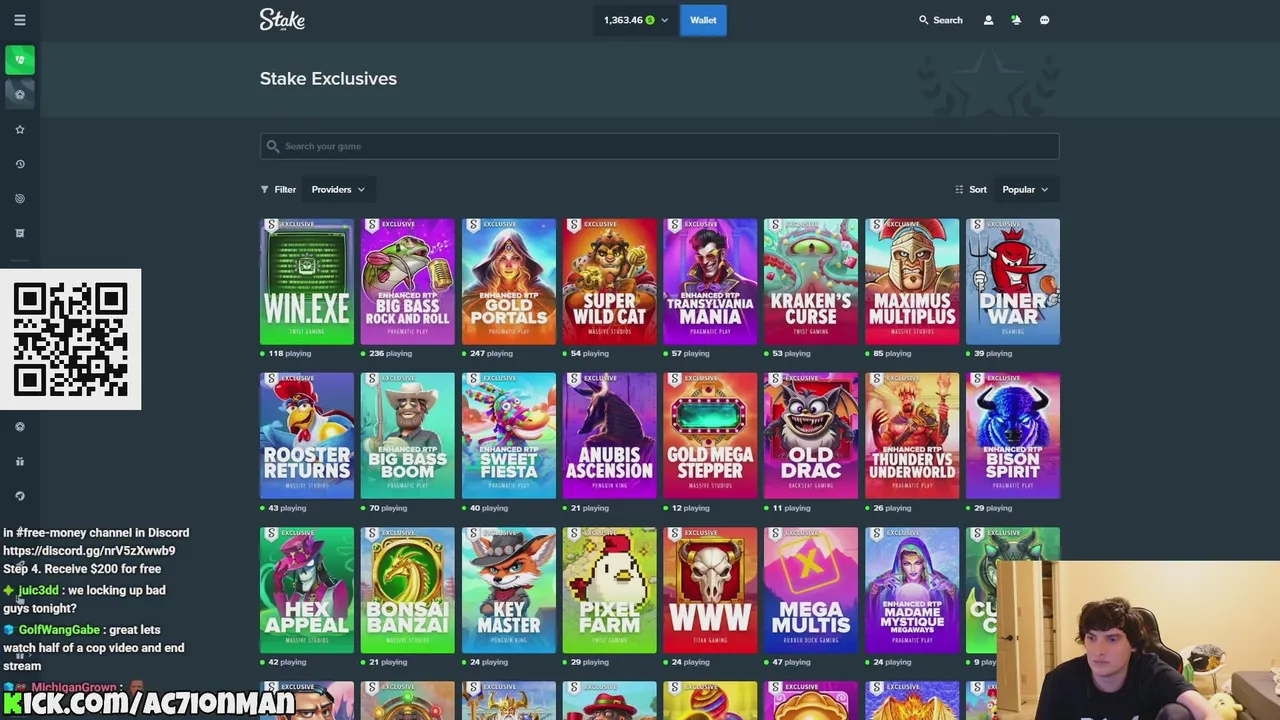Click '85 playing' under Maximus Multiplus
Viewport: 1280px width, 720px height.
(892, 353)
